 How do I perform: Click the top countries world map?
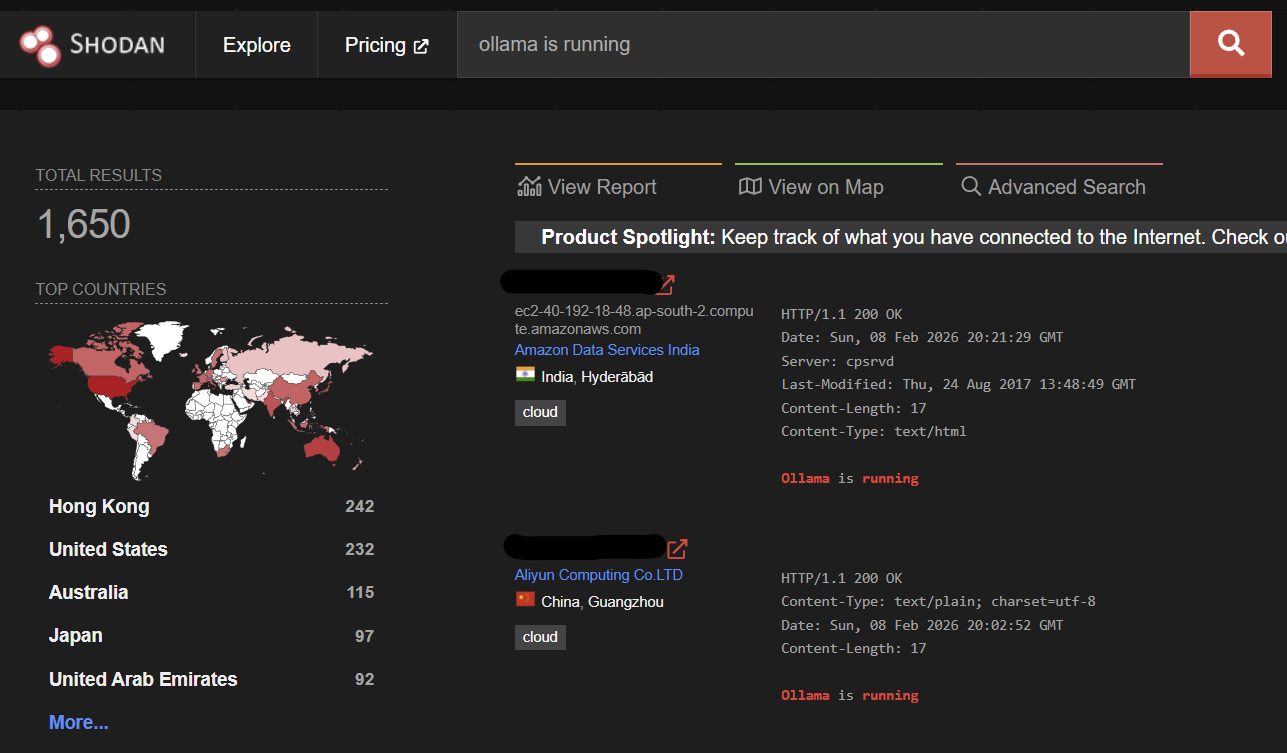click(210, 400)
